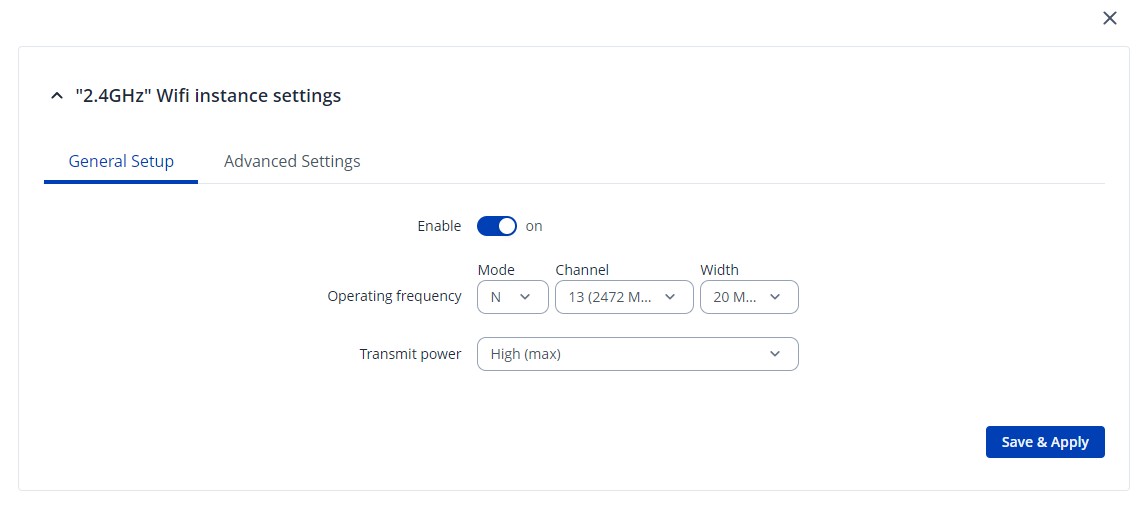This screenshot has height=511, width=1145.
Task: Click the Operating frequency label
Action: pyautogui.click(x=394, y=296)
